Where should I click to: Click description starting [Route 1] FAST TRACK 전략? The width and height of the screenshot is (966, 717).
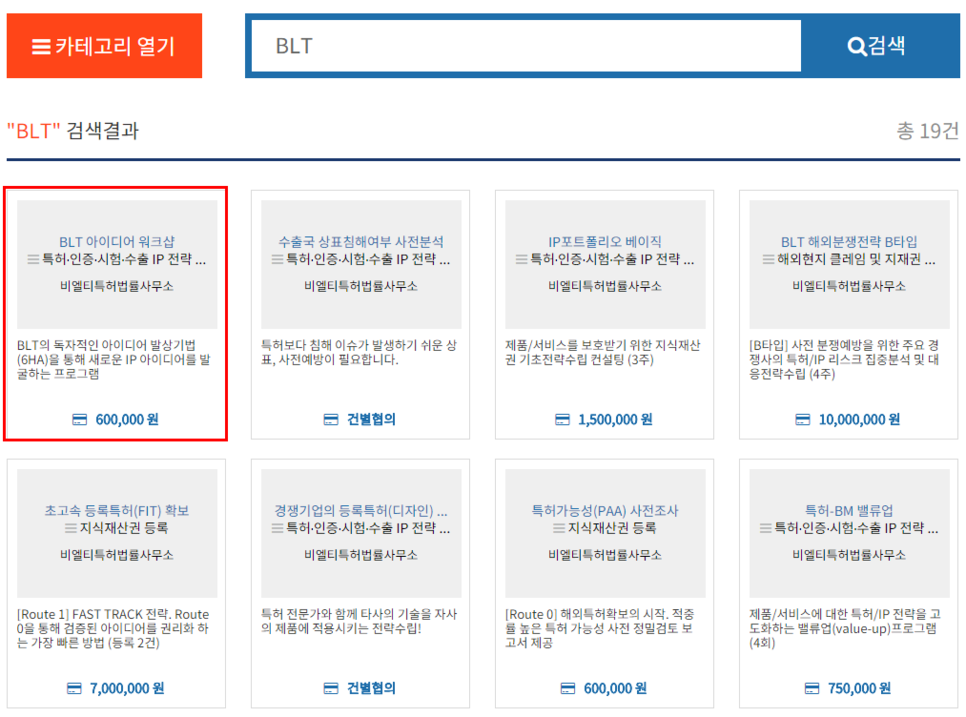pos(113,628)
